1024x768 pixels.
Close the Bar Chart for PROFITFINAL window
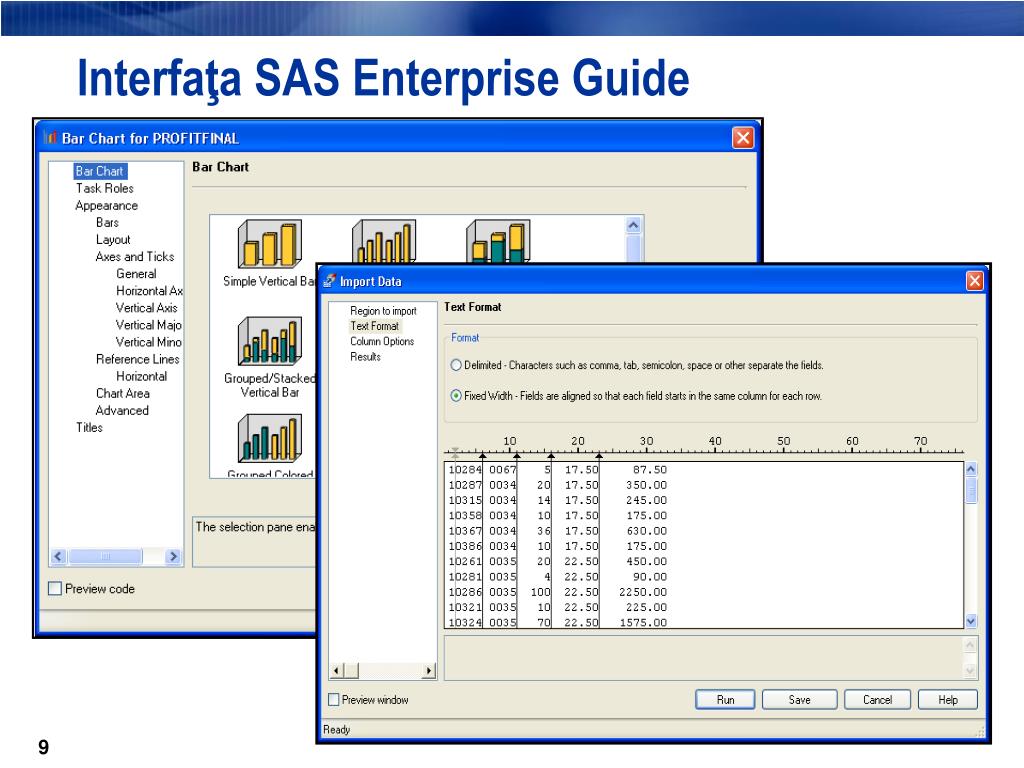tap(743, 138)
